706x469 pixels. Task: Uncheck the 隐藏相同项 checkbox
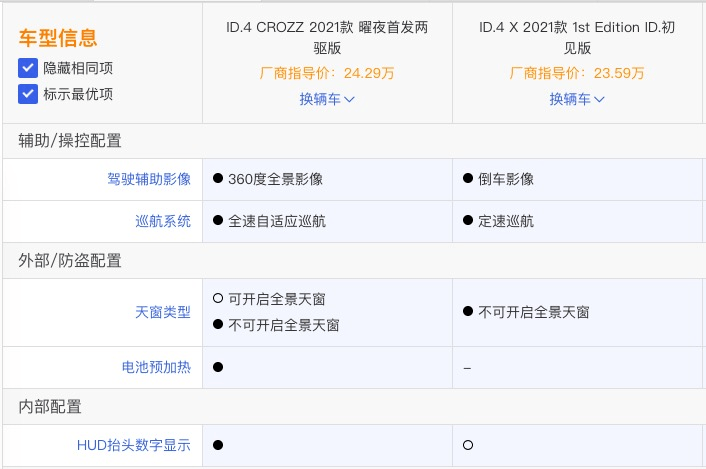pyautogui.click(x=28, y=68)
